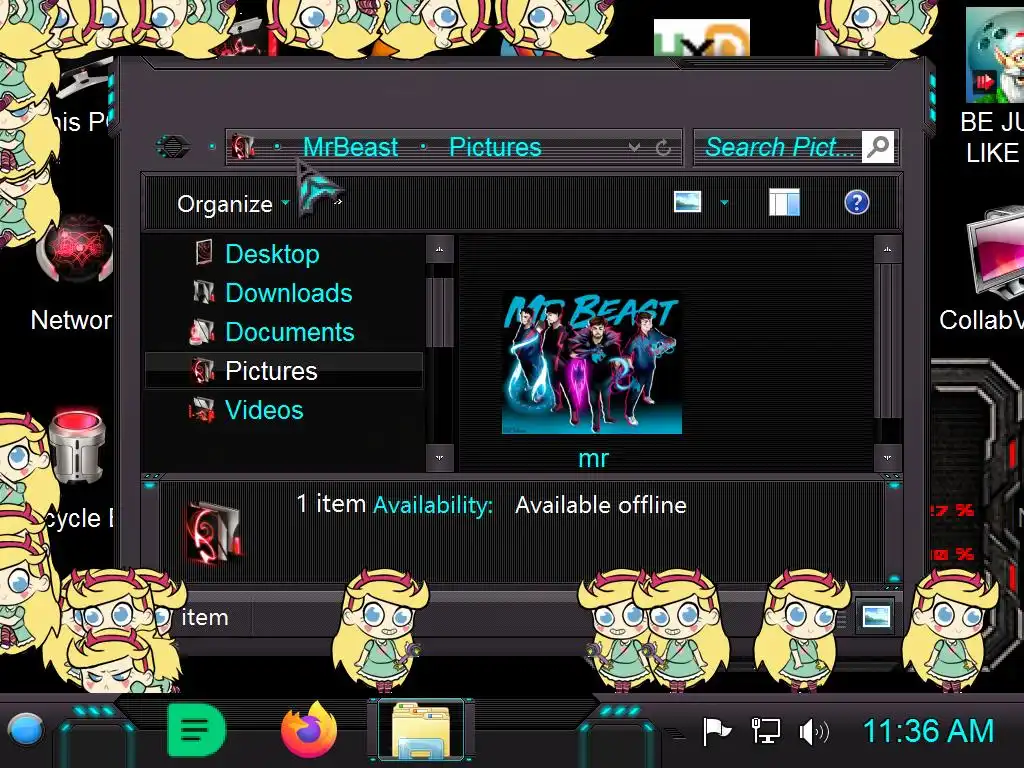Click the magnifier search button
This screenshot has height=768, width=1024.
click(878, 147)
